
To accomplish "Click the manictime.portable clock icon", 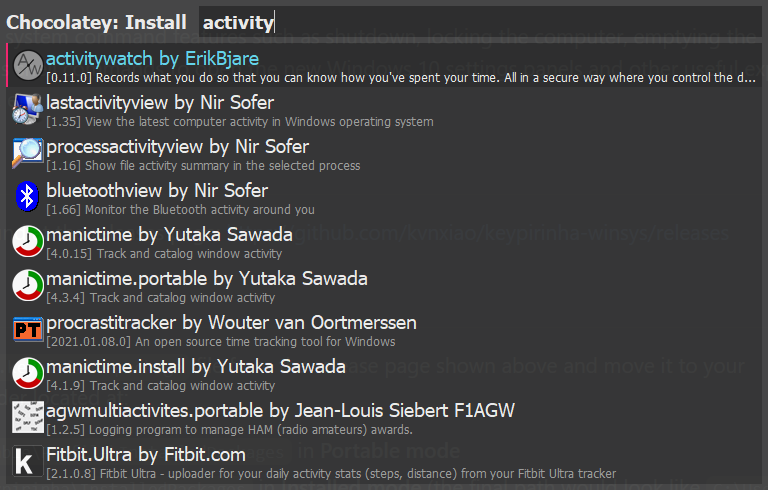I will (28, 285).
